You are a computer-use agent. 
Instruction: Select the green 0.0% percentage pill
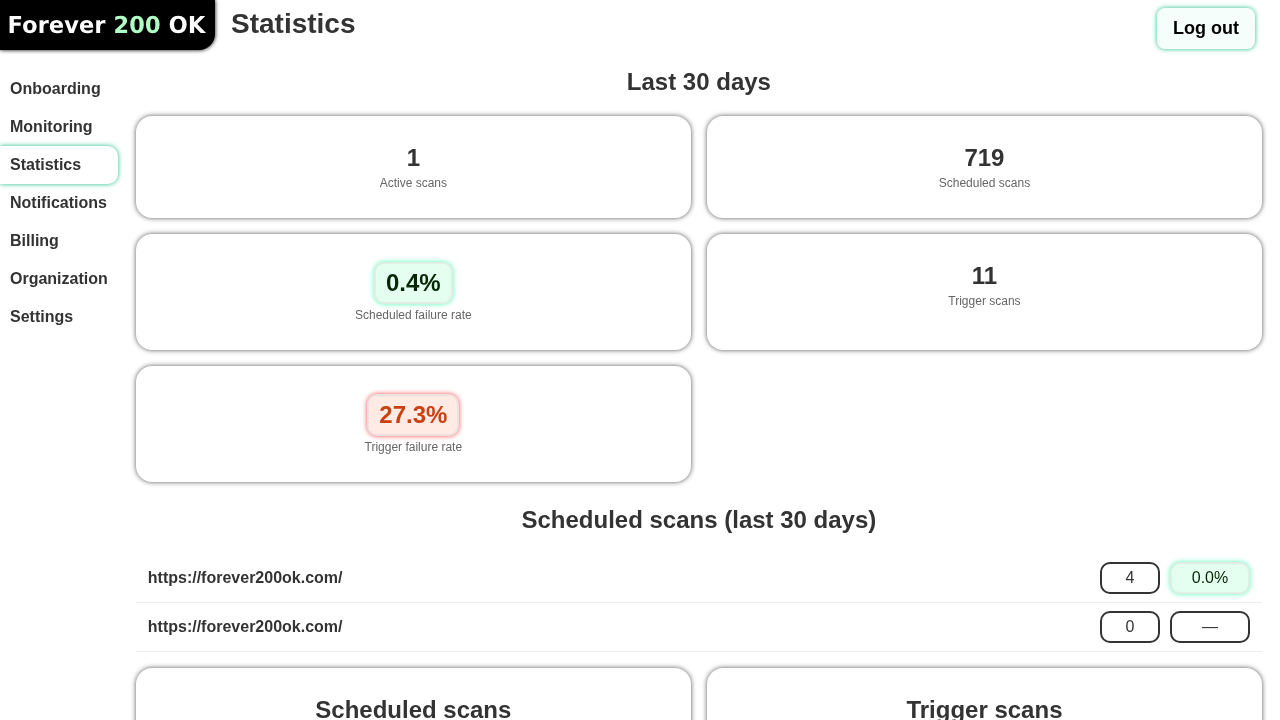pos(1210,577)
